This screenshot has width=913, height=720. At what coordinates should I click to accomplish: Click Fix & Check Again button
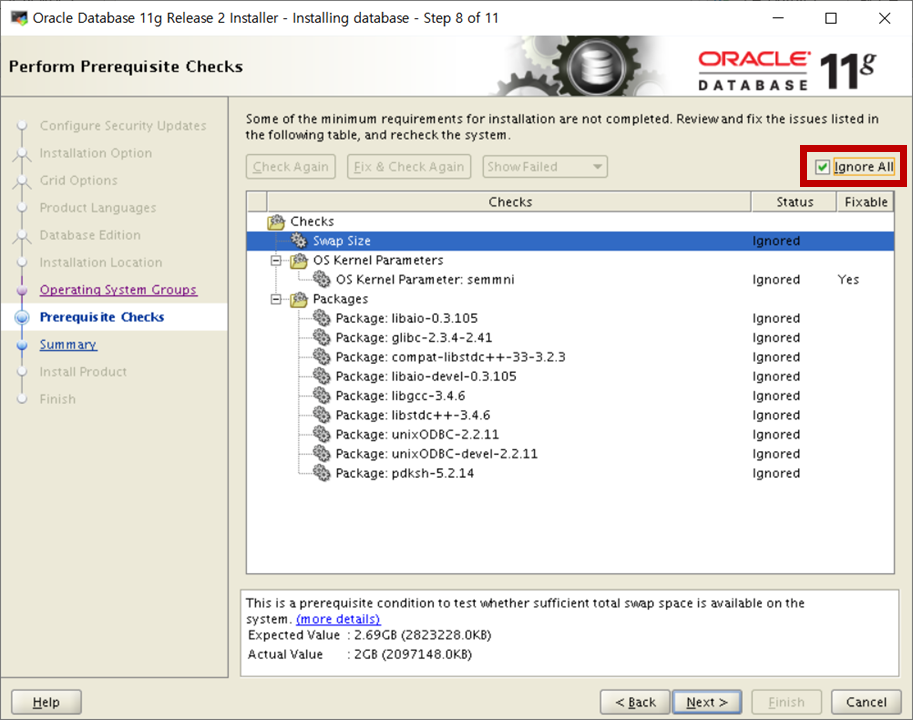[x=409, y=167]
